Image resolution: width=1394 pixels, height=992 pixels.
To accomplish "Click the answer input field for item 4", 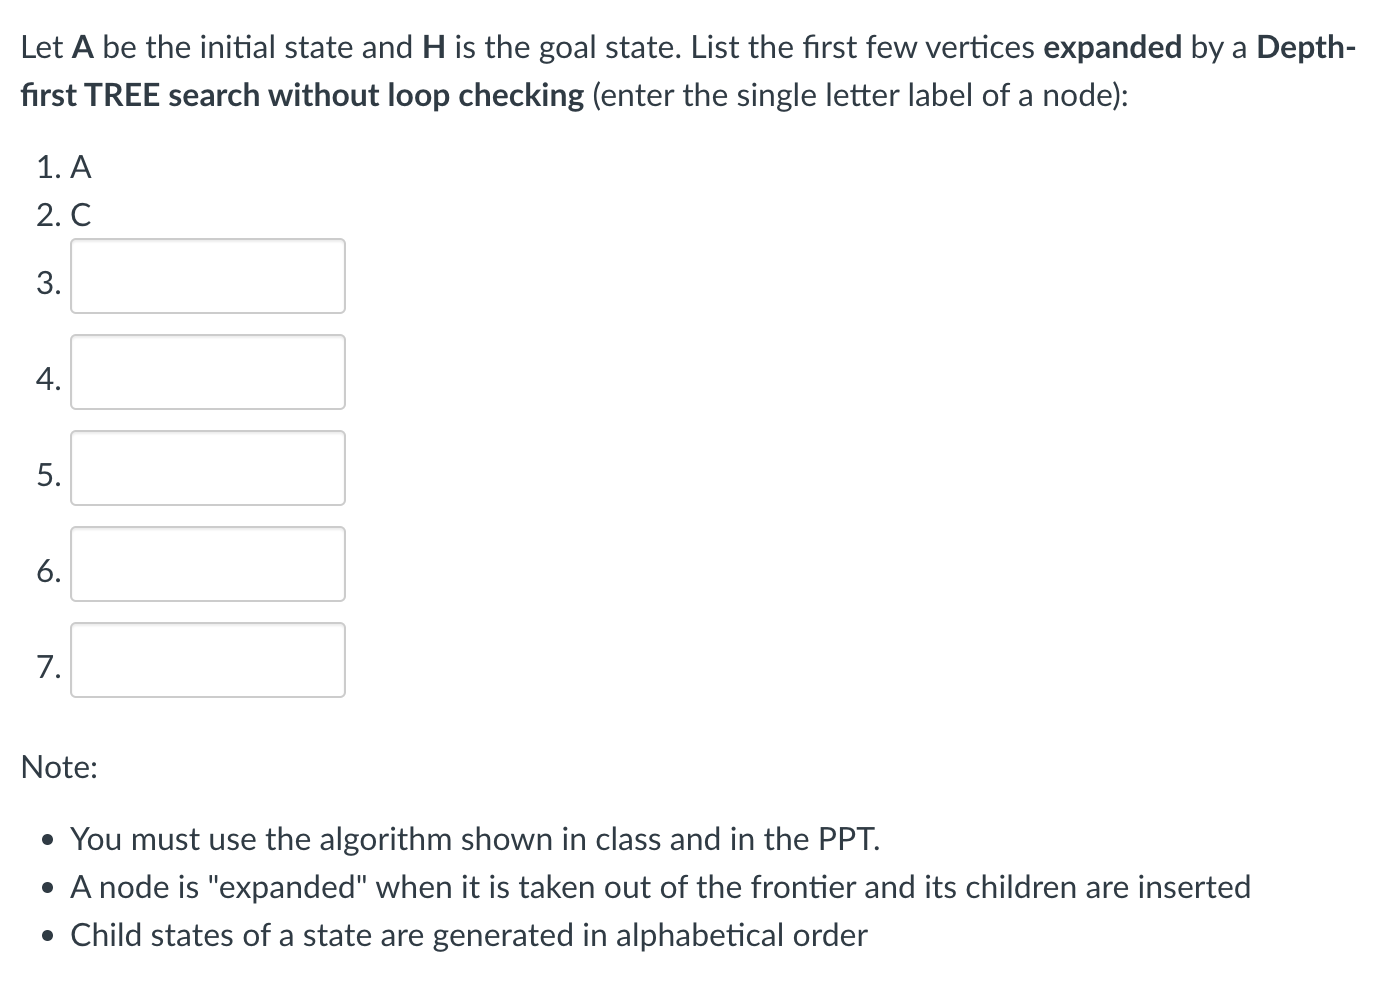I will [x=207, y=372].
